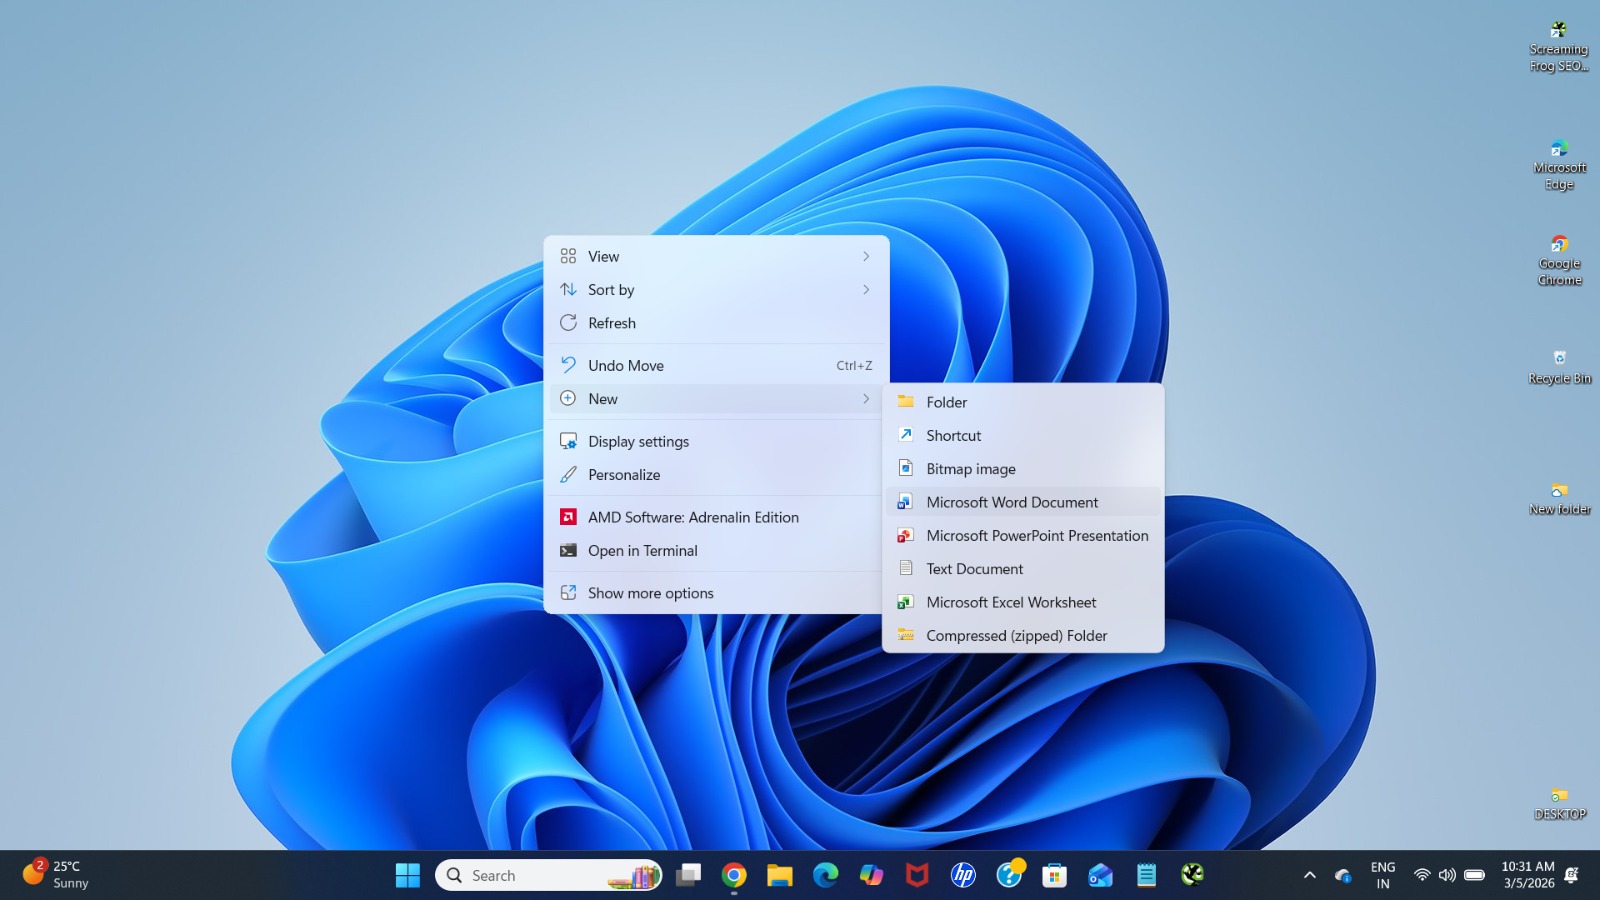Screen dimensions: 1600x900
Task: Choose Text Document from New submenu
Action: coord(975,569)
